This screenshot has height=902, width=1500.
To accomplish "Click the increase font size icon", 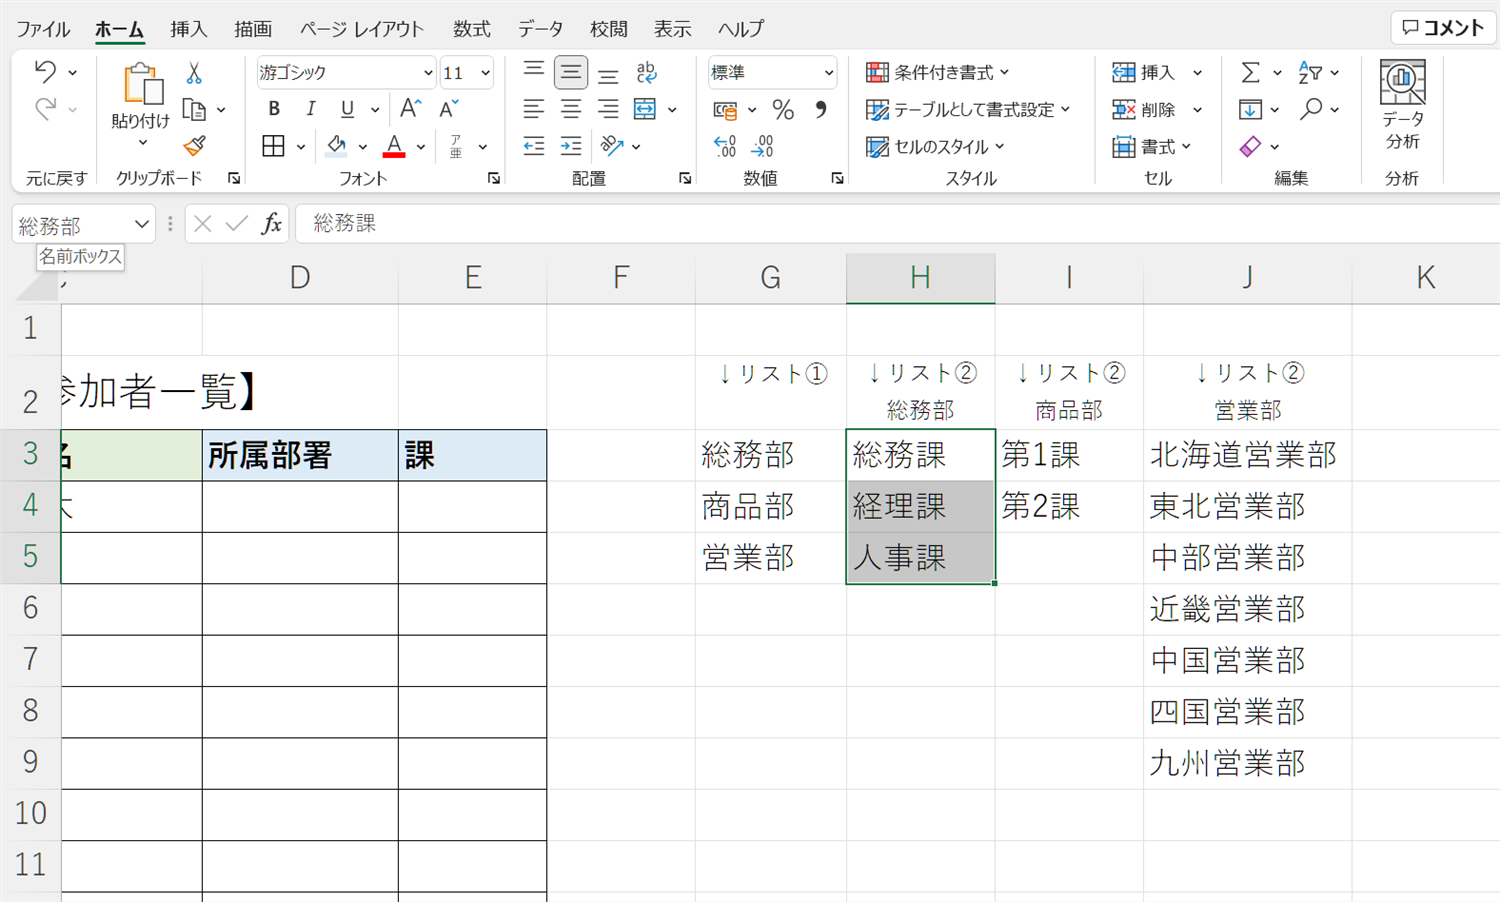I will [x=410, y=109].
